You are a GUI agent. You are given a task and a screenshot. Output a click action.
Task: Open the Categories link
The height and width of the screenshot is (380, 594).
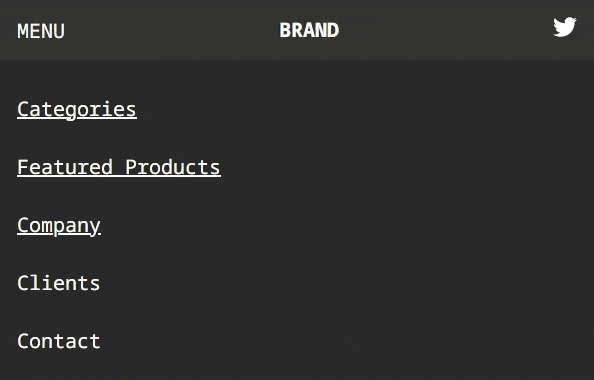tap(77, 110)
